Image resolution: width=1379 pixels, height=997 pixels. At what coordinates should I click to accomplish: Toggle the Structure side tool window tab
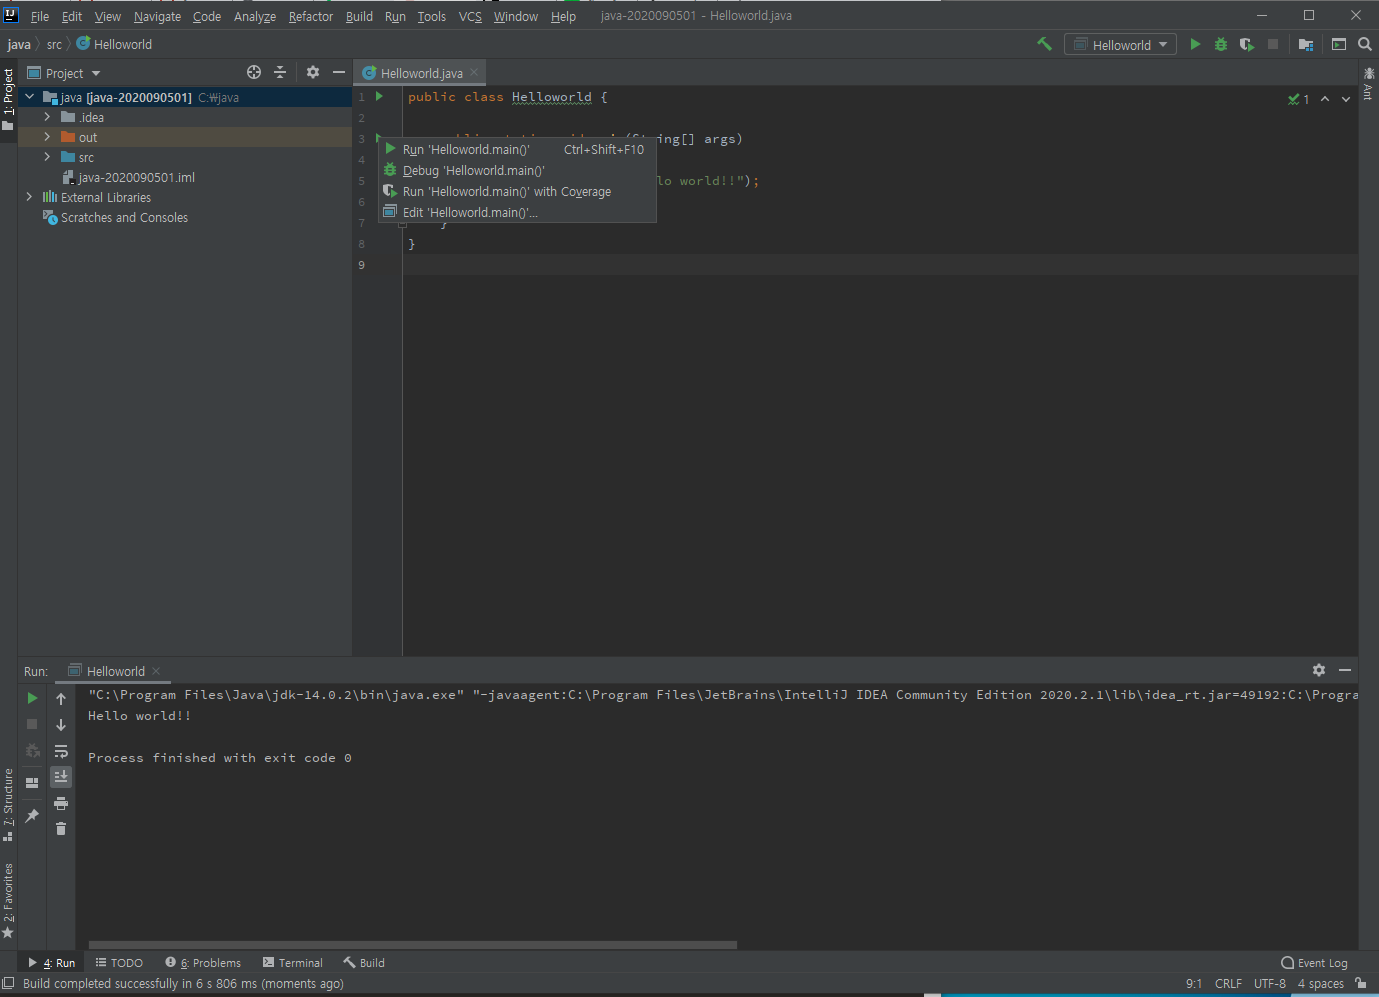click(8, 805)
